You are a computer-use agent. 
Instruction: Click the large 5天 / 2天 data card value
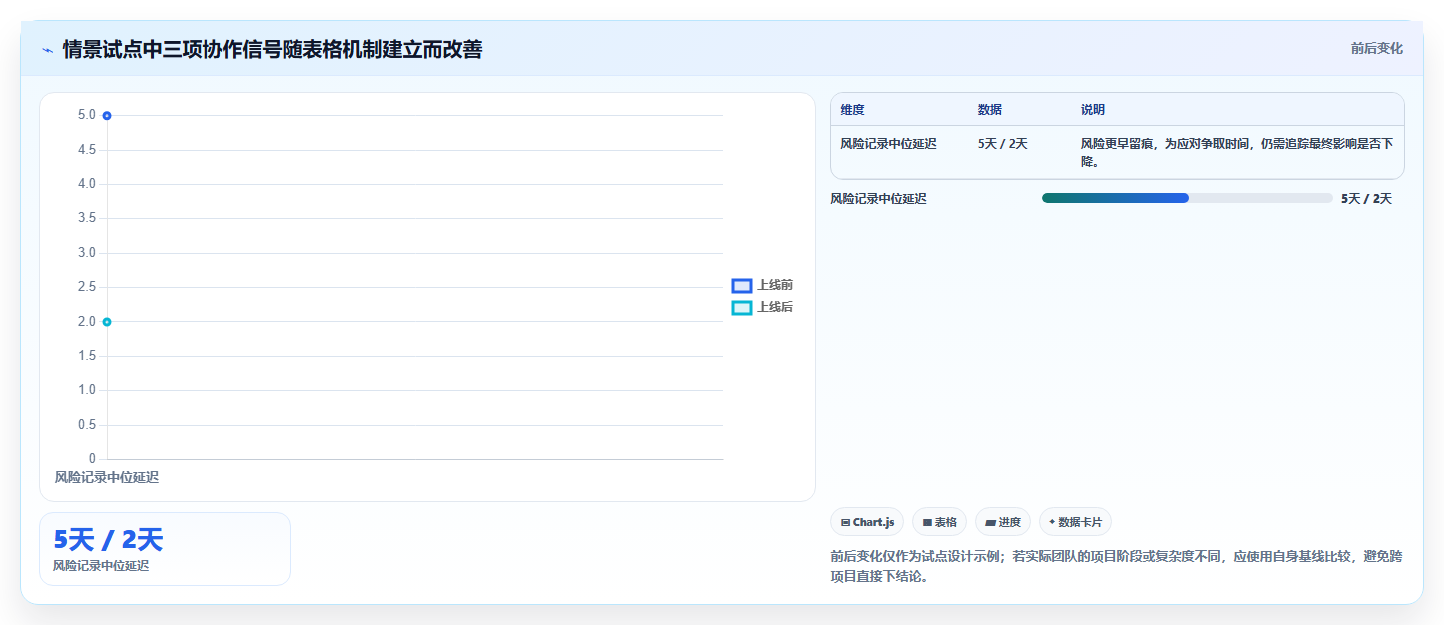[x=108, y=540]
